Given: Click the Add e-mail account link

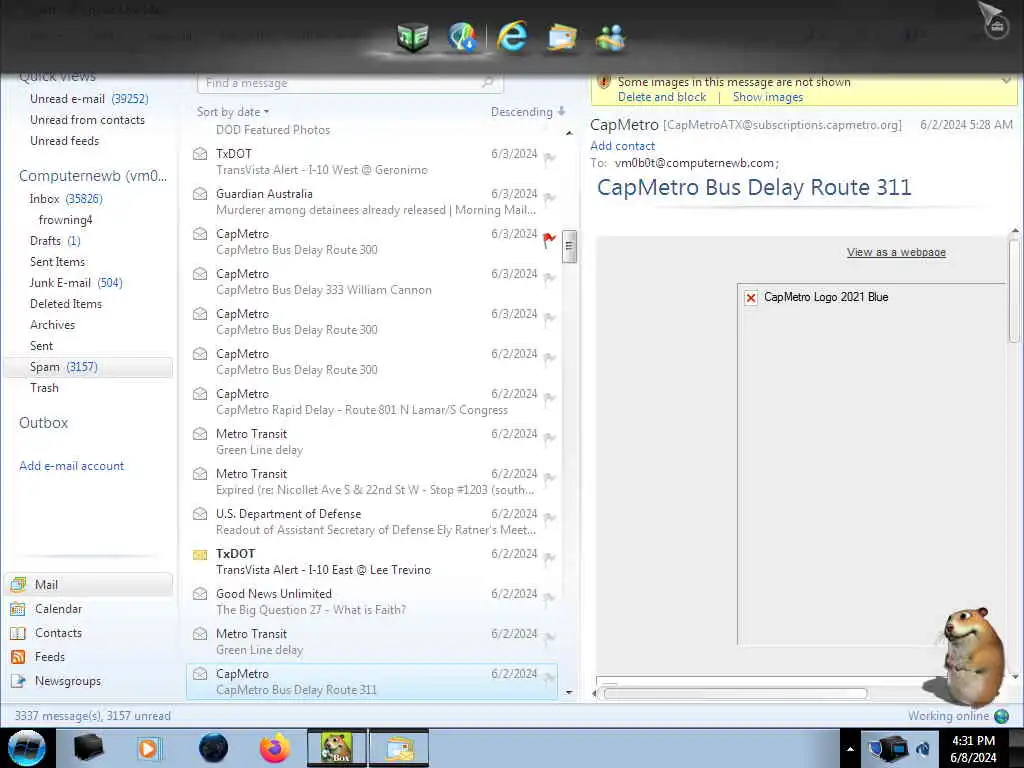Looking at the screenshot, I should coord(71,466).
